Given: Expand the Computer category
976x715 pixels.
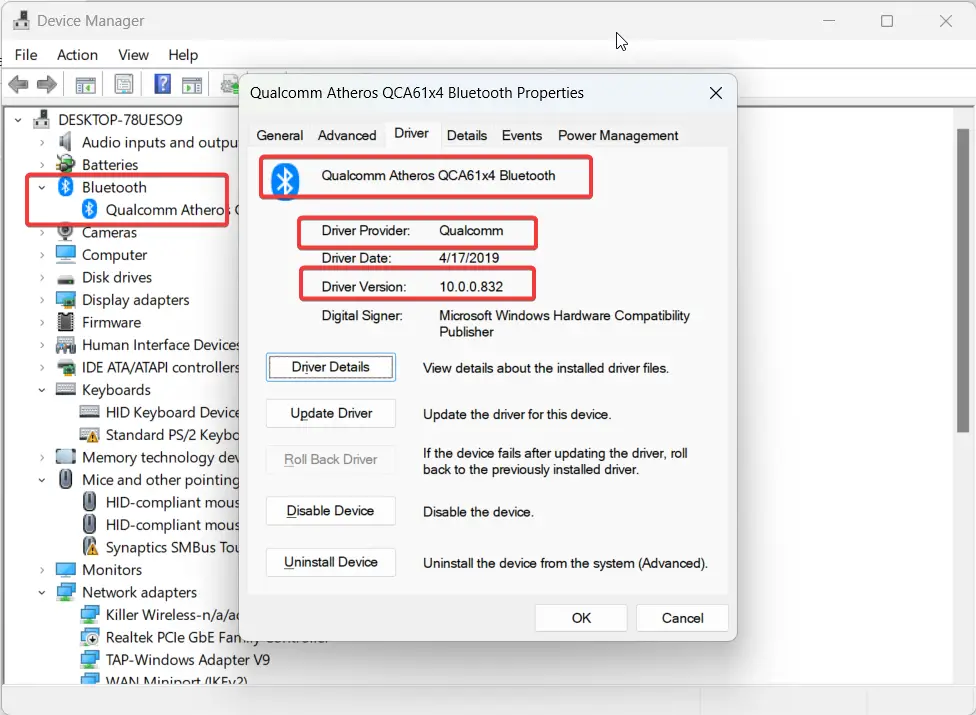Looking at the screenshot, I should 42,255.
